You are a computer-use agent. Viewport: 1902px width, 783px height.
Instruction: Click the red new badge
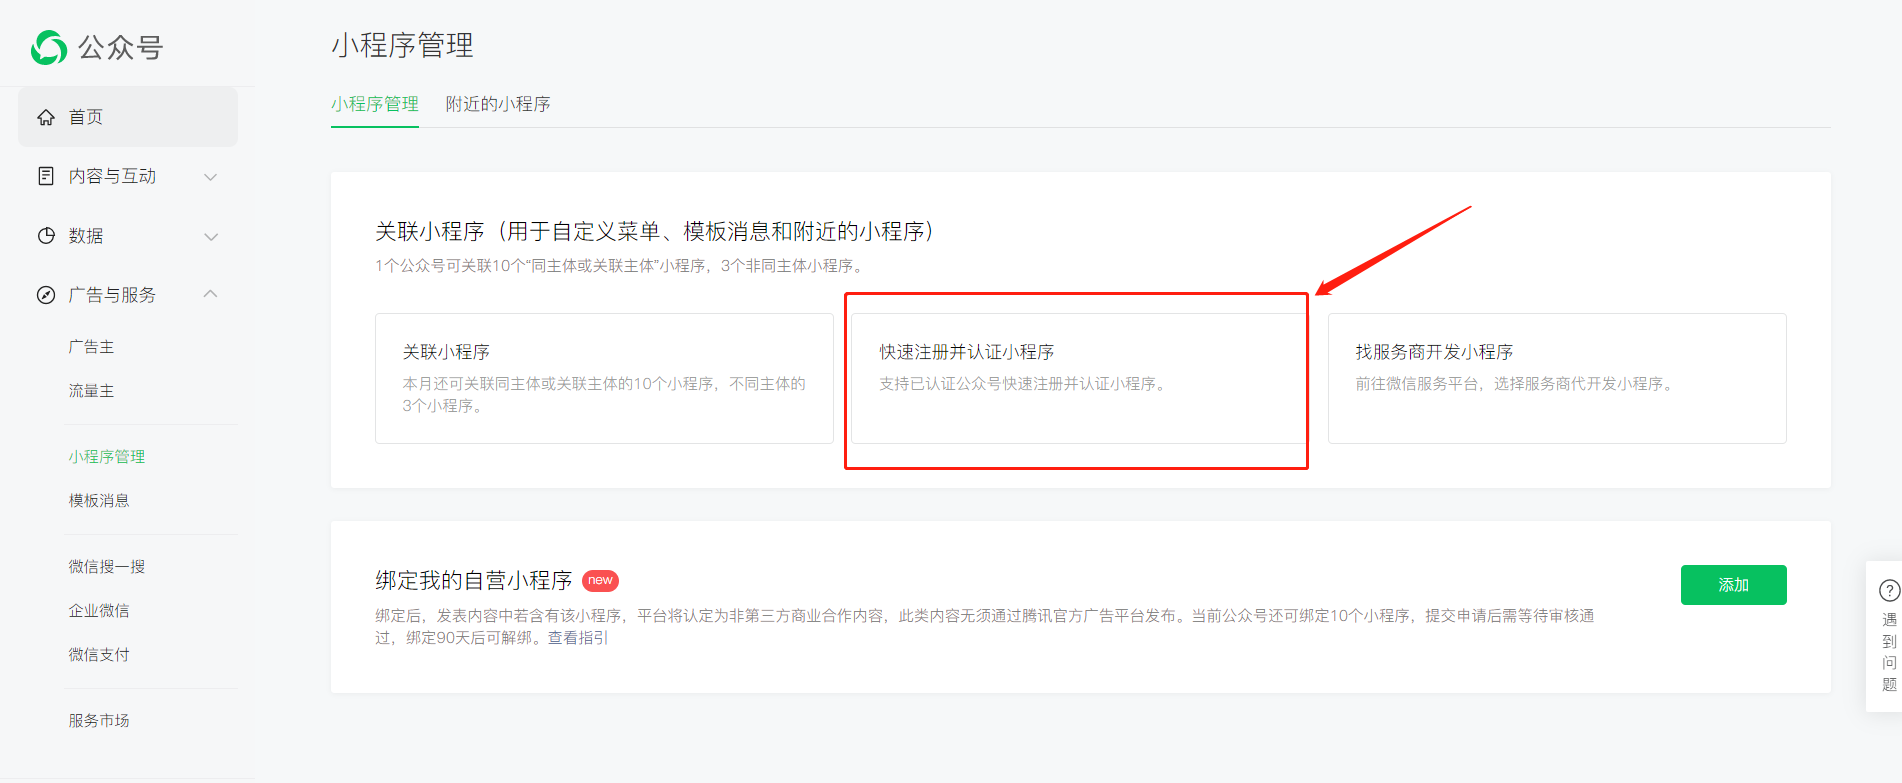(x=600, y=581)
